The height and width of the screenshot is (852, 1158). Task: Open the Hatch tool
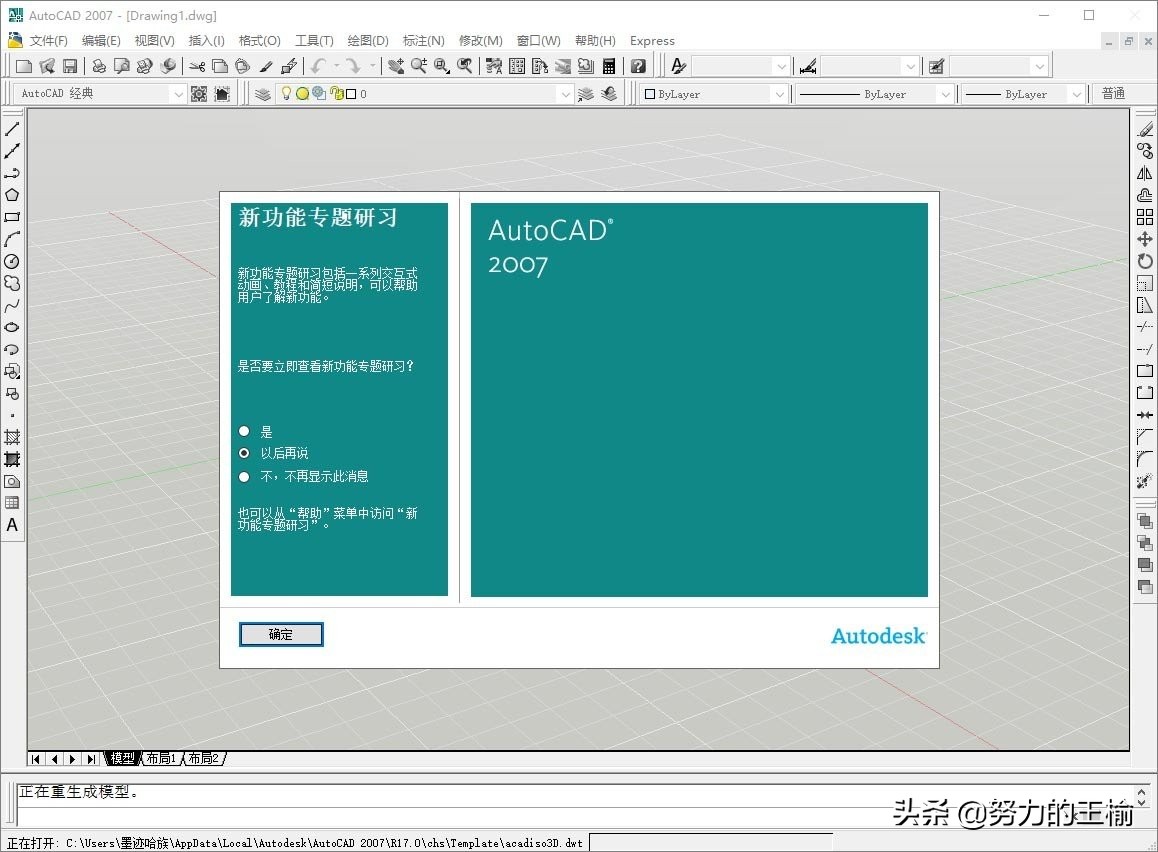click(x=12, y=438)
